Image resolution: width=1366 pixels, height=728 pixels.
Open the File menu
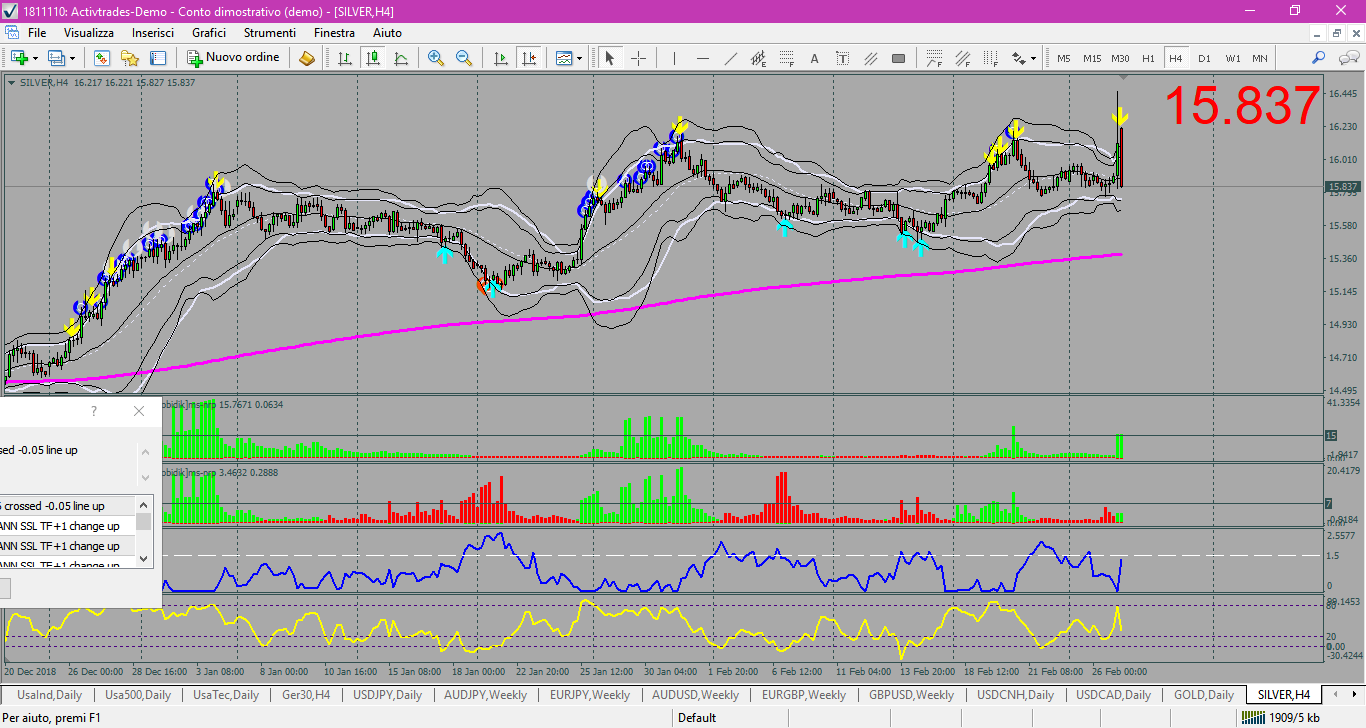coord(37,33)
